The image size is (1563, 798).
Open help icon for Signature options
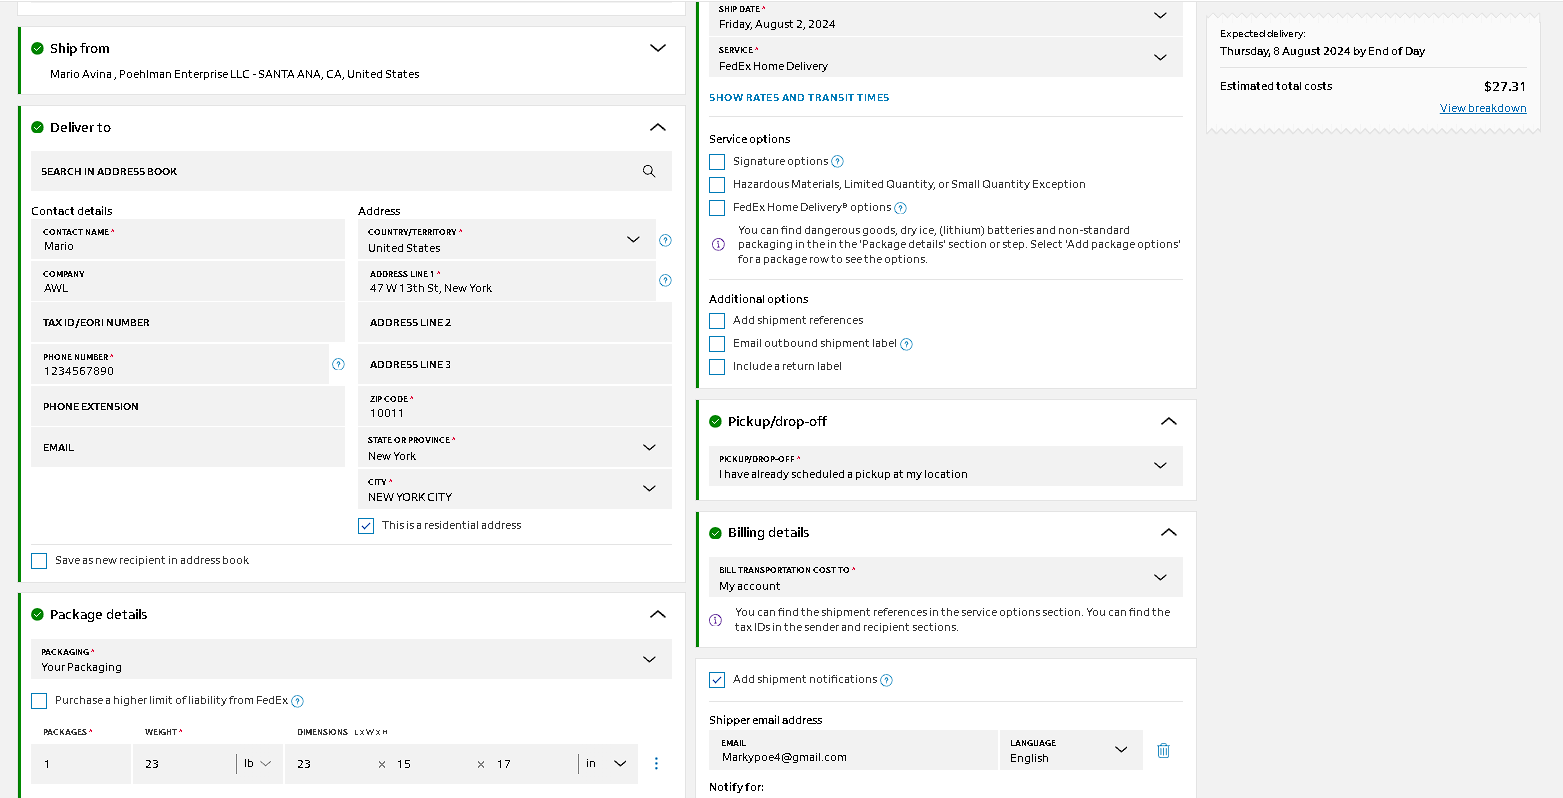[838, 161]
